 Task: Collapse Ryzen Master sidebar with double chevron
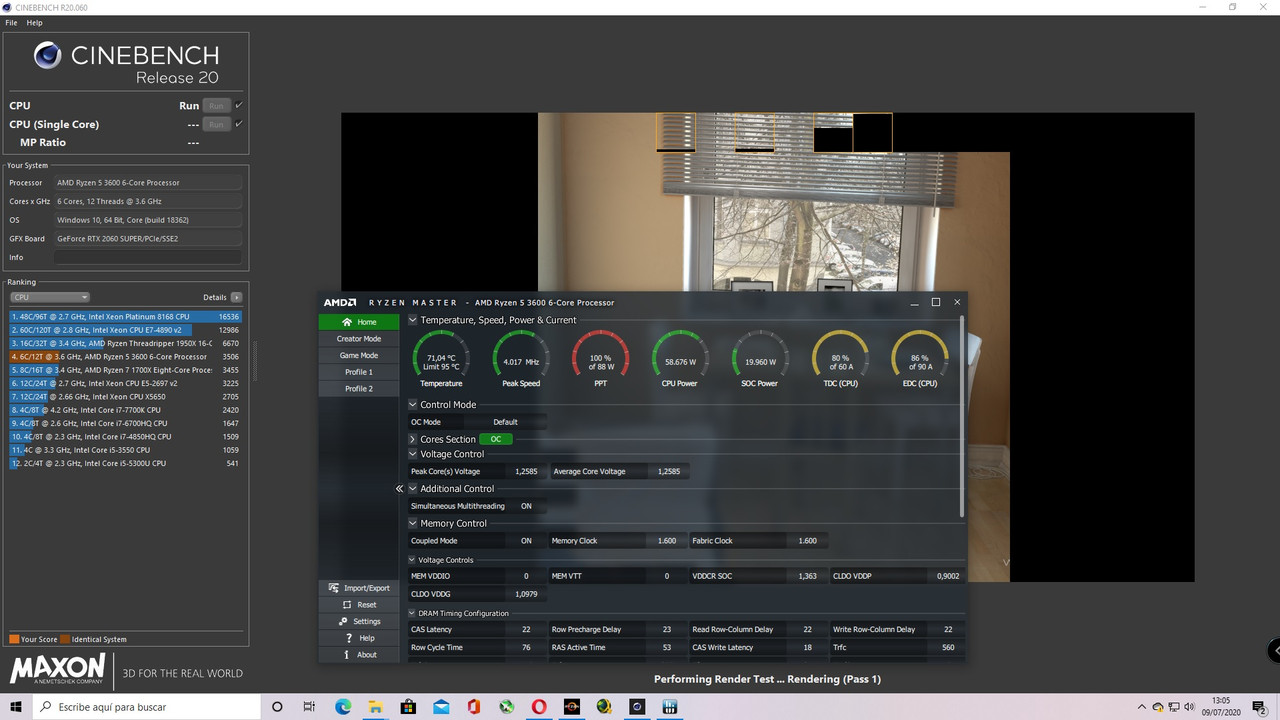point(399,489)
